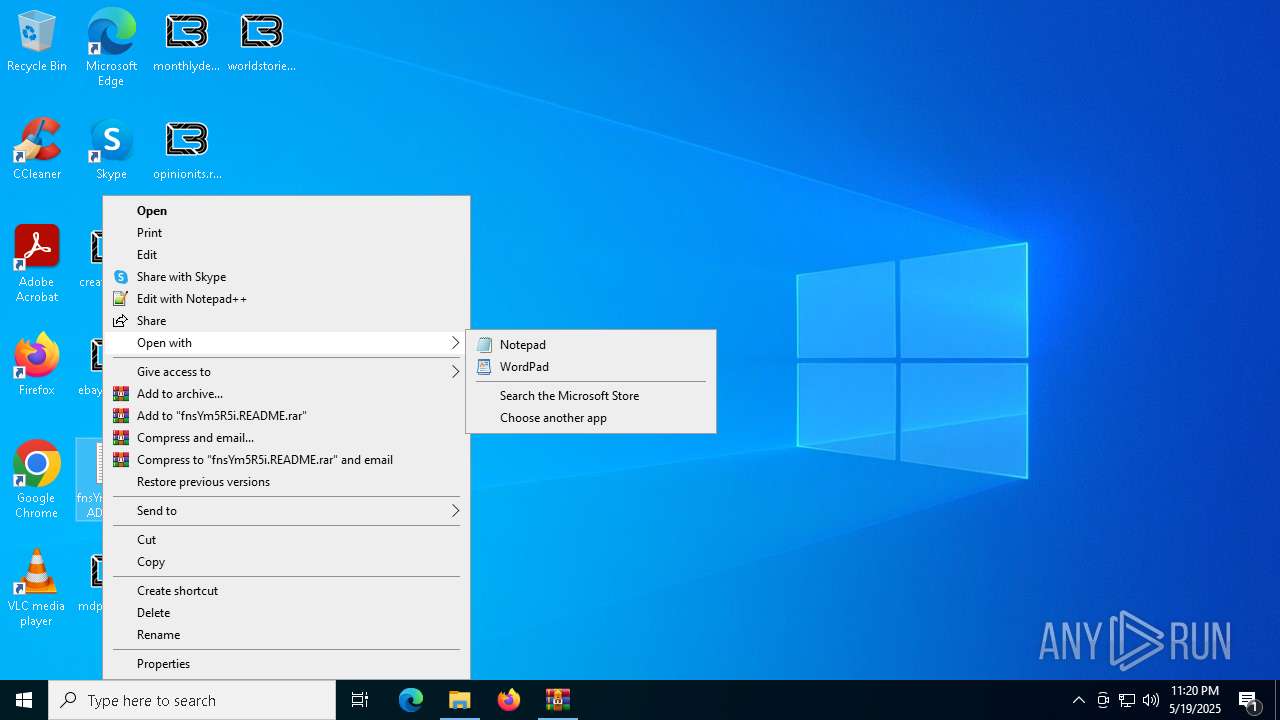
Task: Open WinRAR from the taskbar
Action: click(x=558, y=700)
